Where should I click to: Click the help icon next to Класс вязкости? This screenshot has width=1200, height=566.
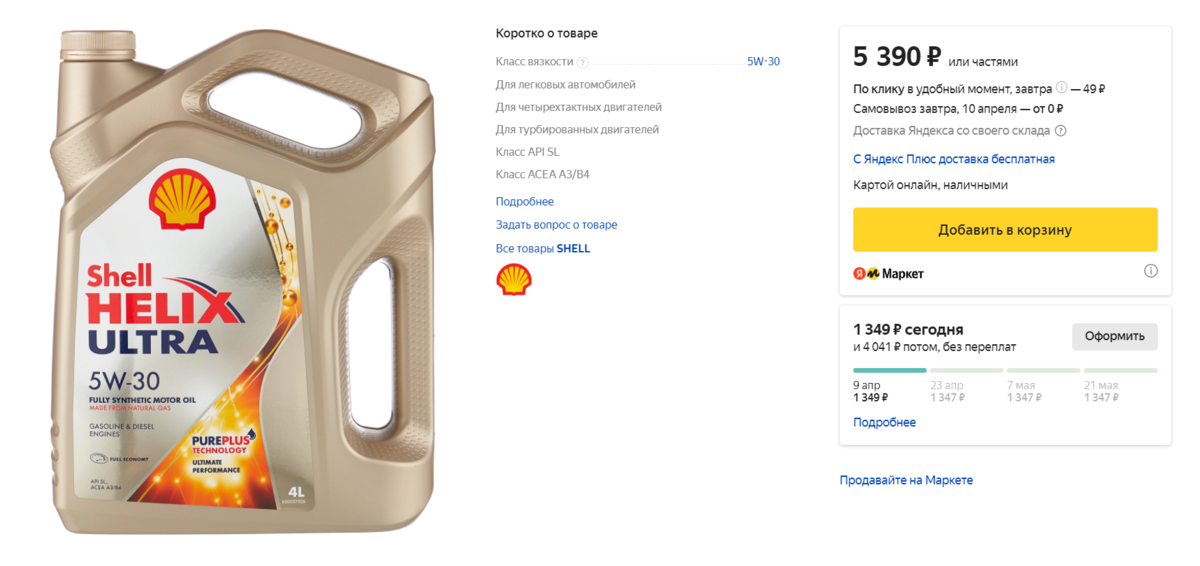[x=583, y=62]
